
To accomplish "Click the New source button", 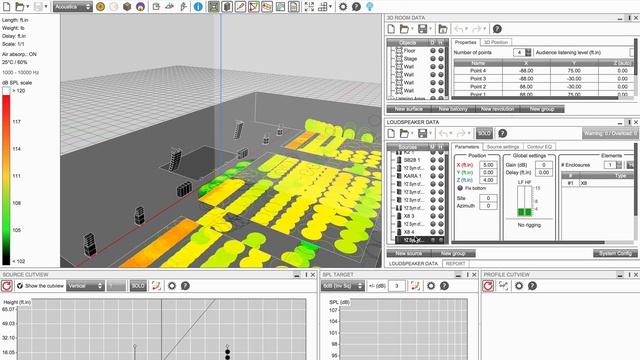I will pos(409,253).
